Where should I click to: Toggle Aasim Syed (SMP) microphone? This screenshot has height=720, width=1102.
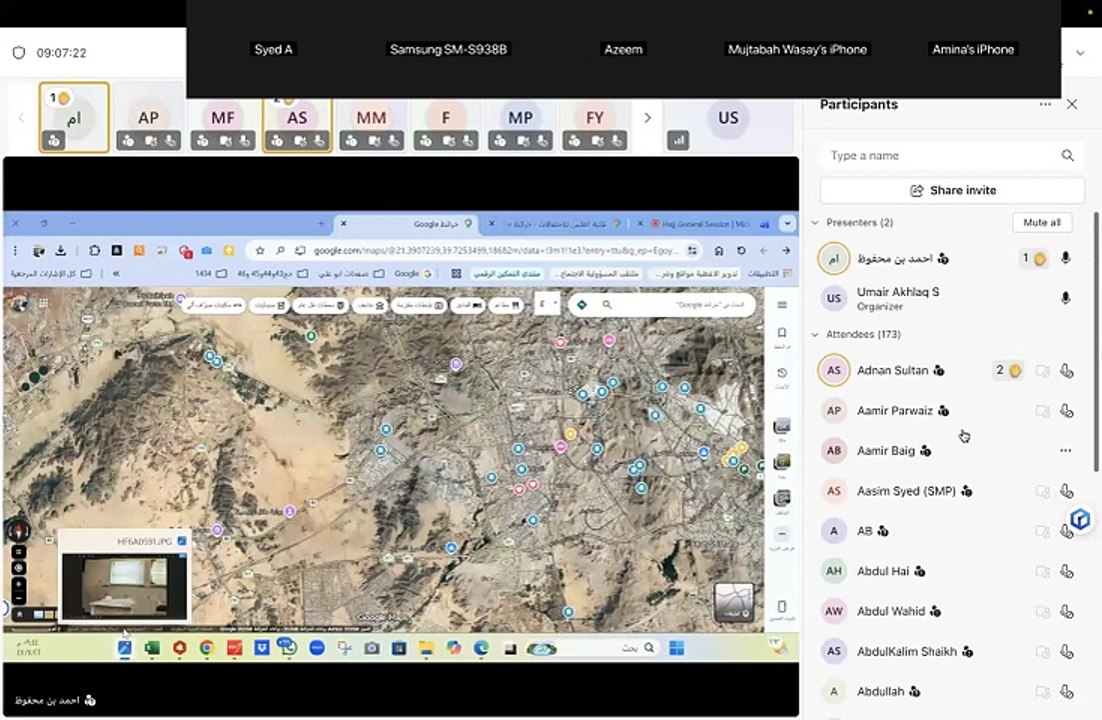(x=1067, y=491)
